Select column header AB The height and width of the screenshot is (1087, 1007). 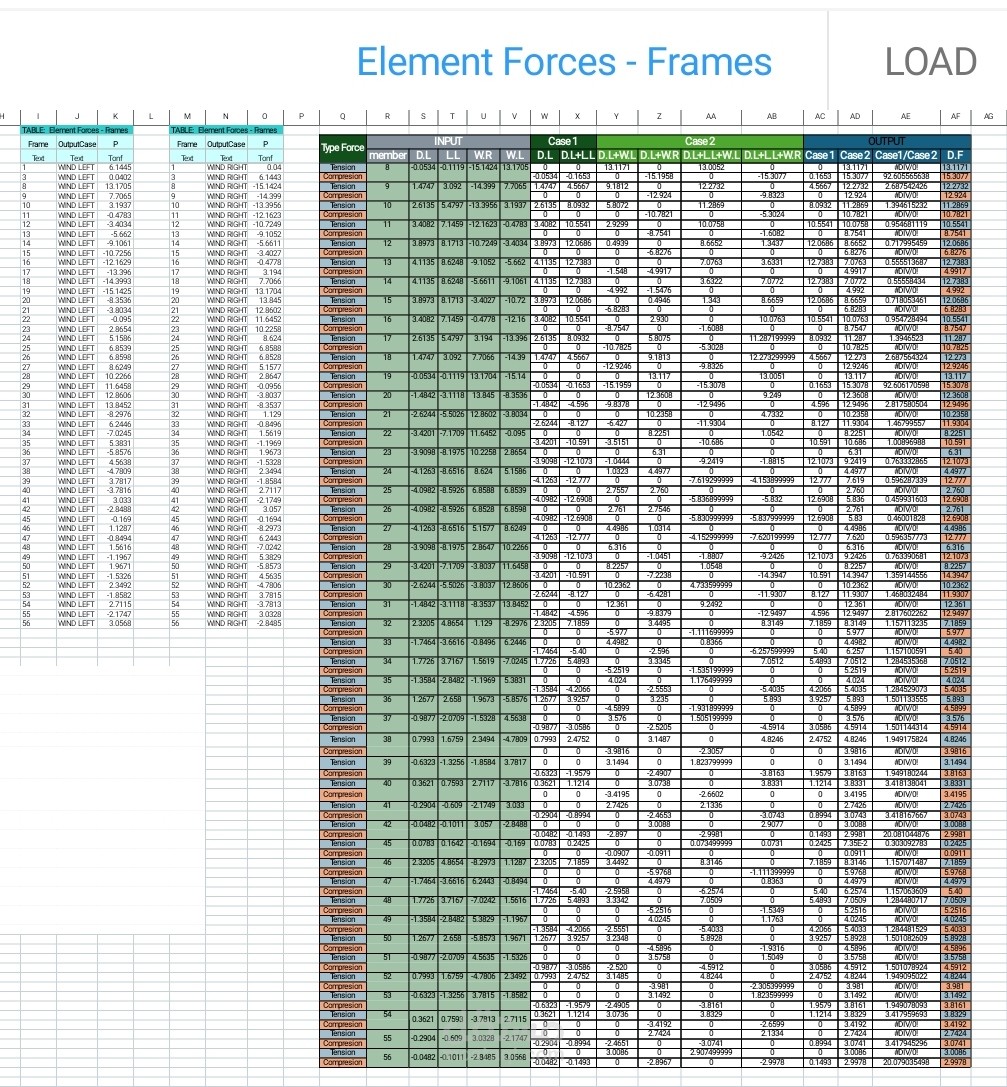[x=771, y=116]
